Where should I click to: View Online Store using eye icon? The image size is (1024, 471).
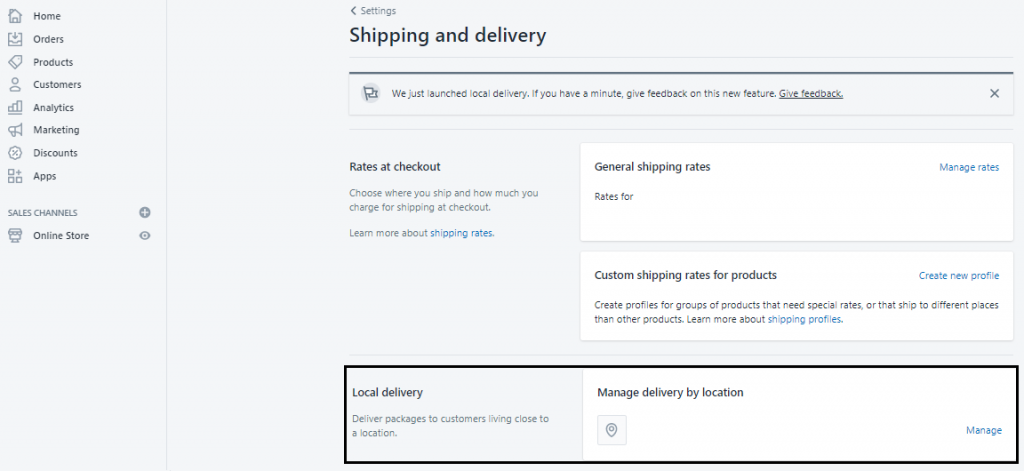(145, 236)
